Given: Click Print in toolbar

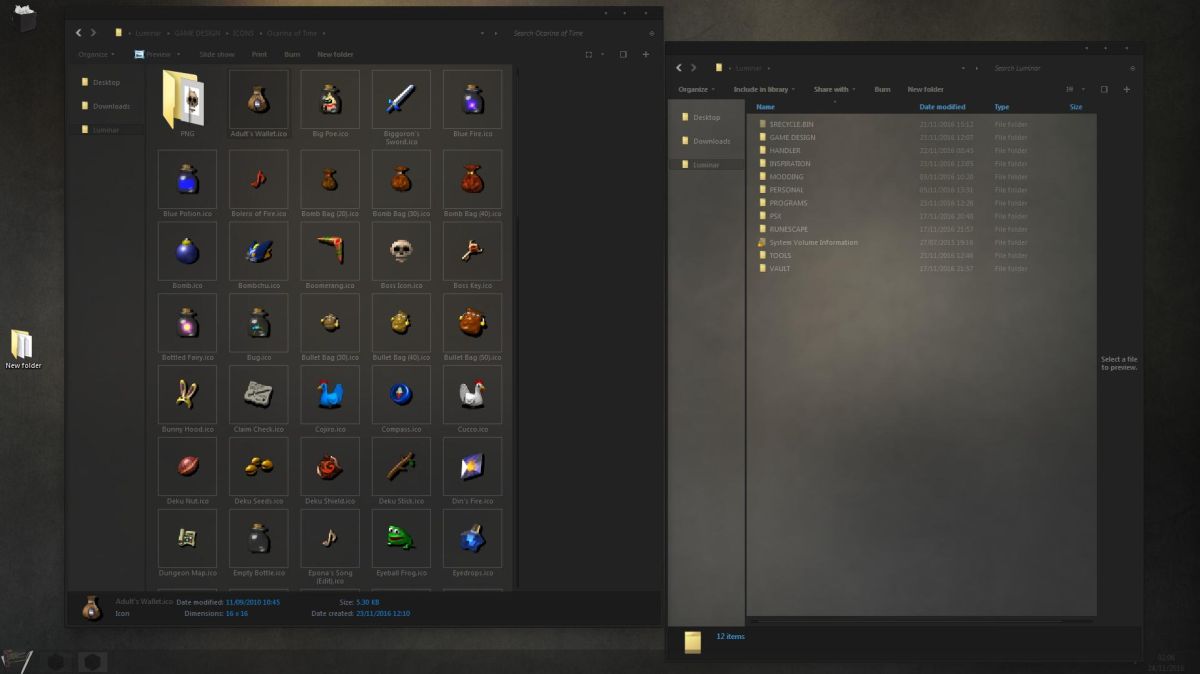Looking at the screenshot, I should click(x=259, y=54).
